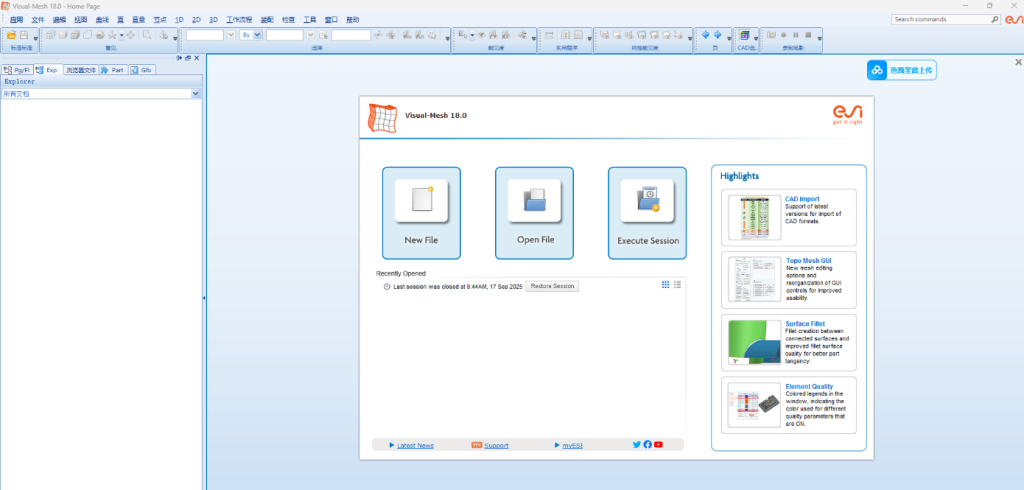This screenshot has height=490, width=1024.
Task: Switch recent files to list view
Action: pos(677,285)
